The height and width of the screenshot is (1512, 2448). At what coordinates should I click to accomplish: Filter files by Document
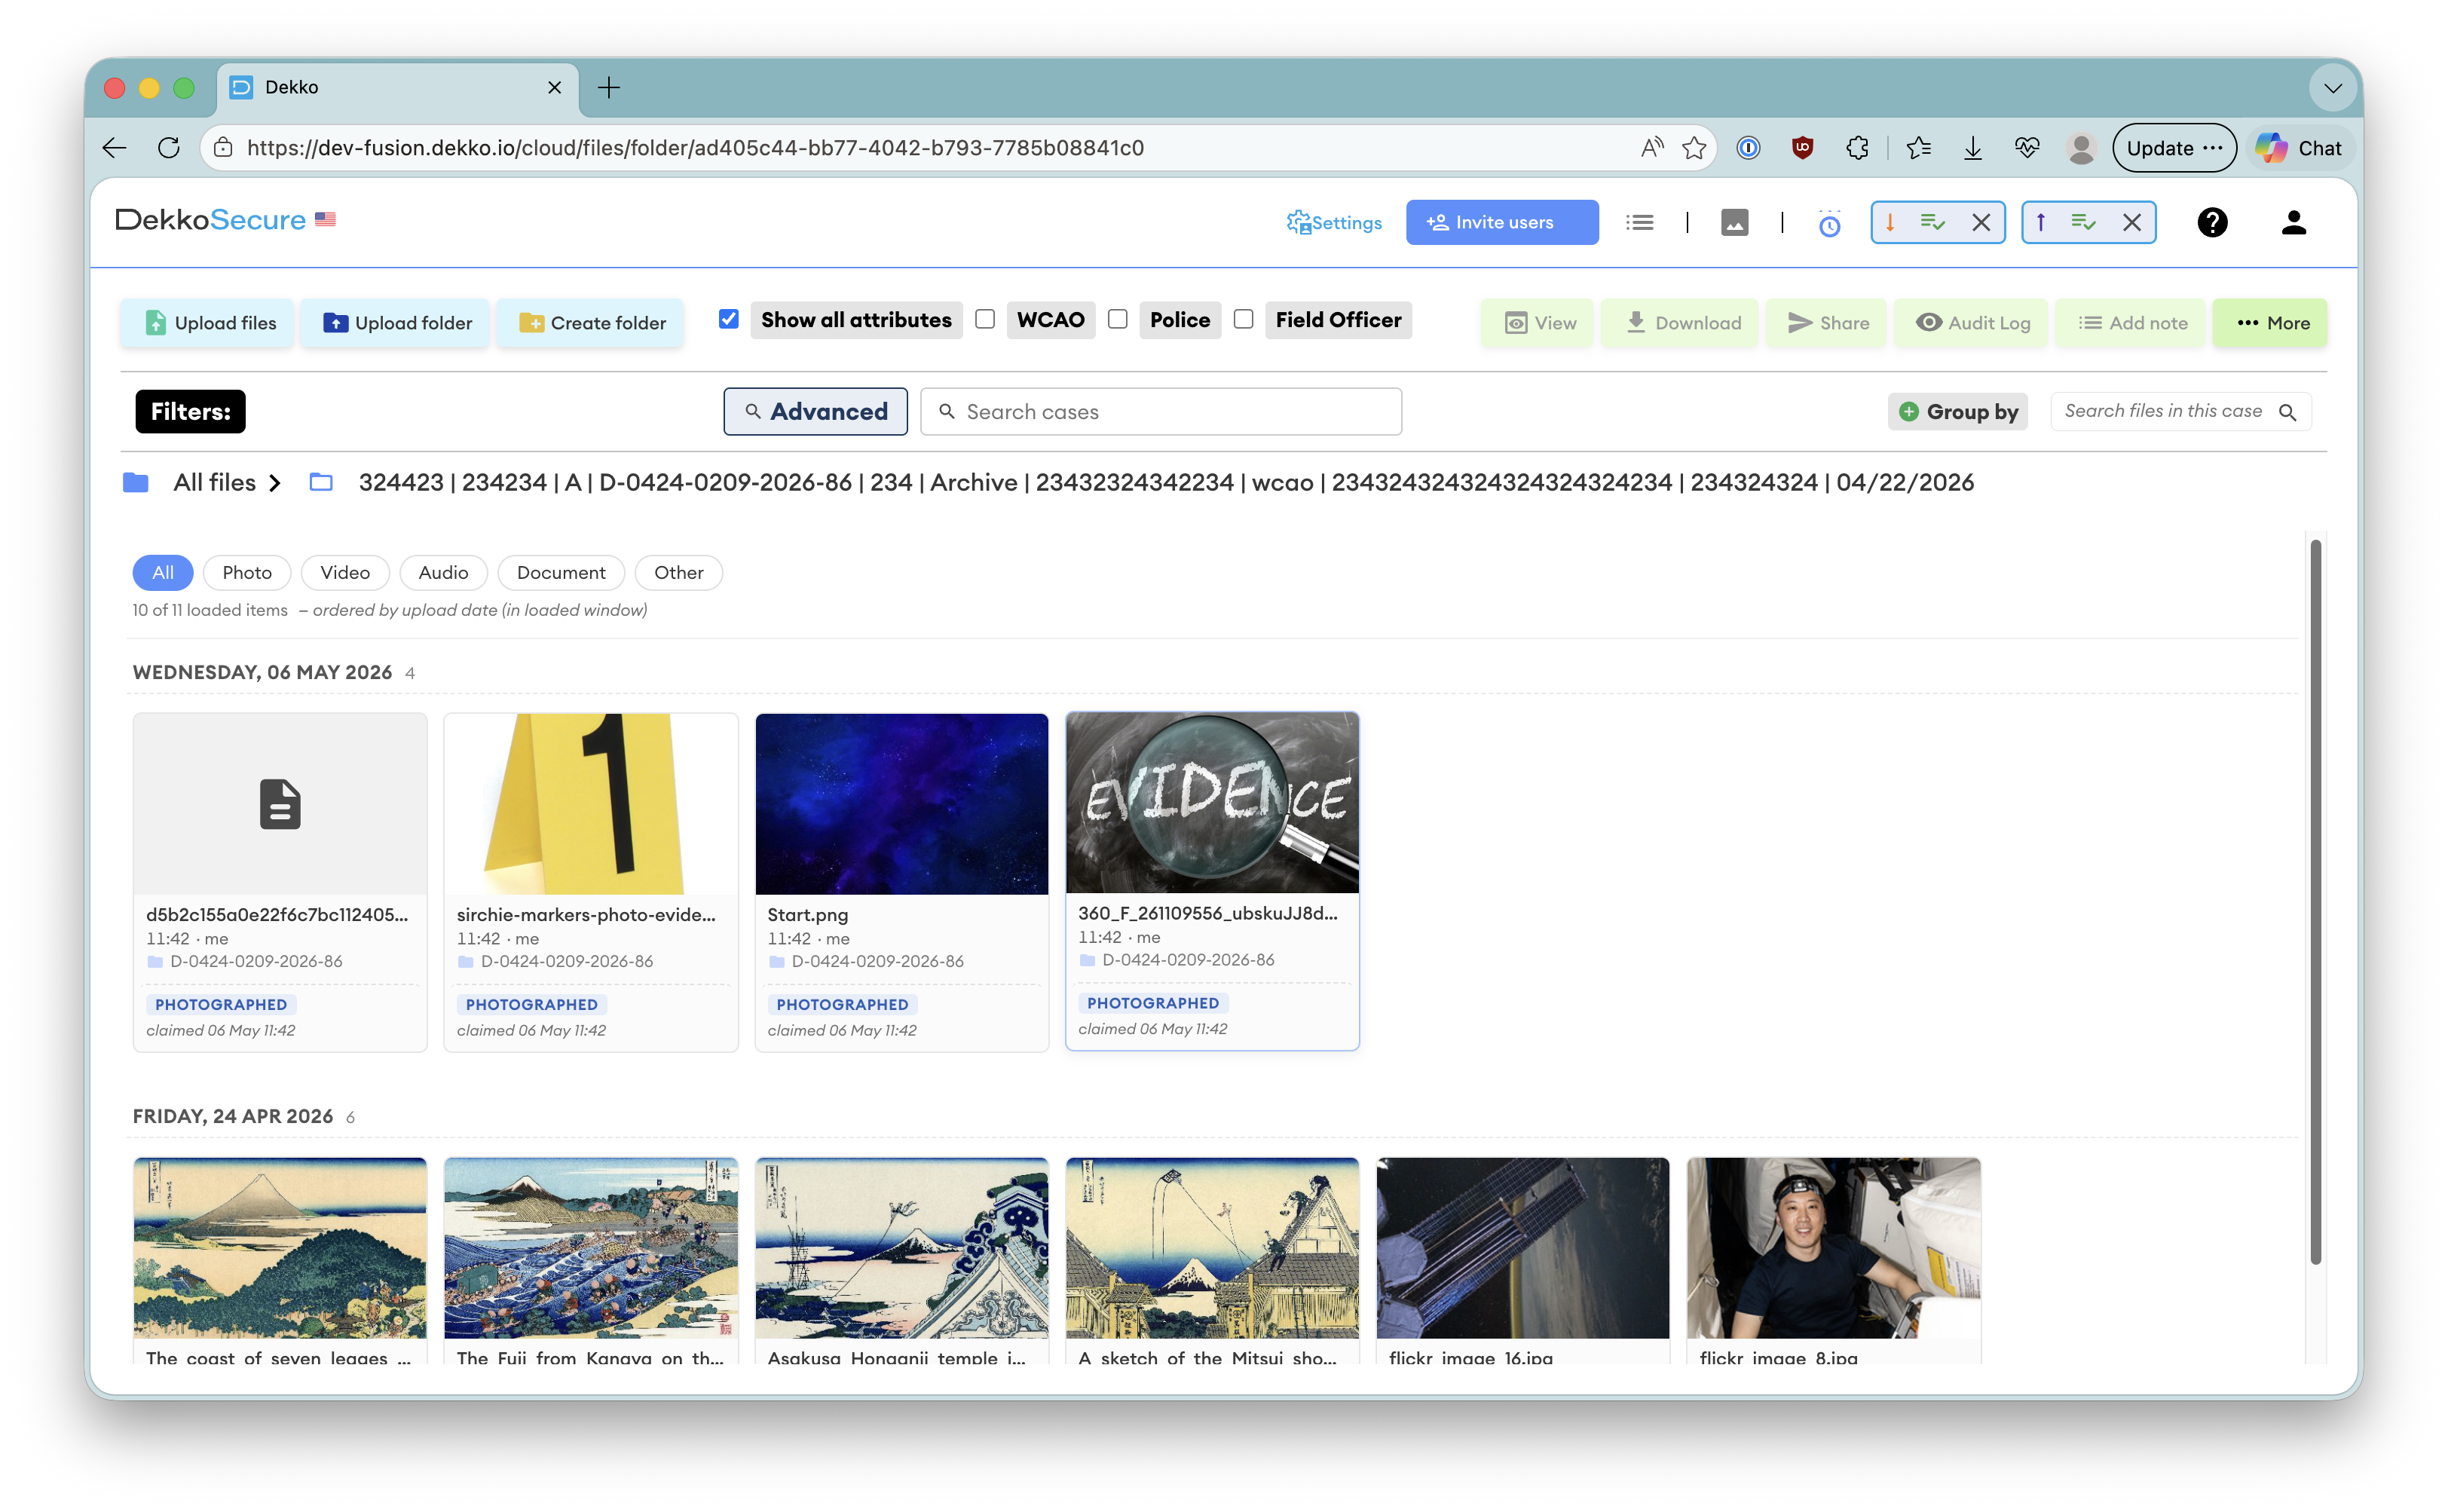click(x=561, y=573)
